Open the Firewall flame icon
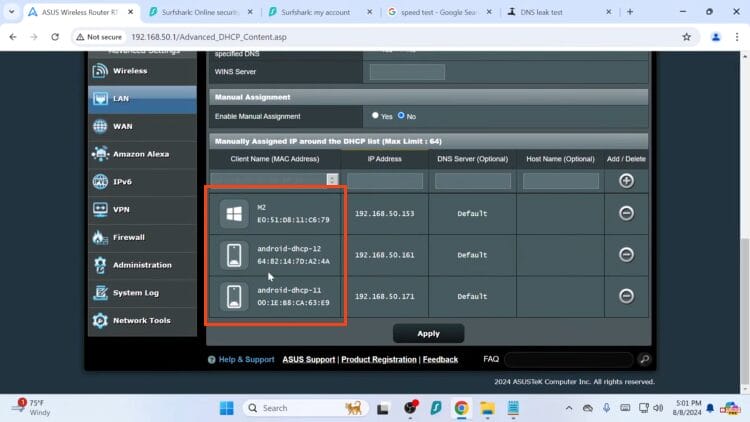This screenshot has height=422, width=750. (100, 237)
